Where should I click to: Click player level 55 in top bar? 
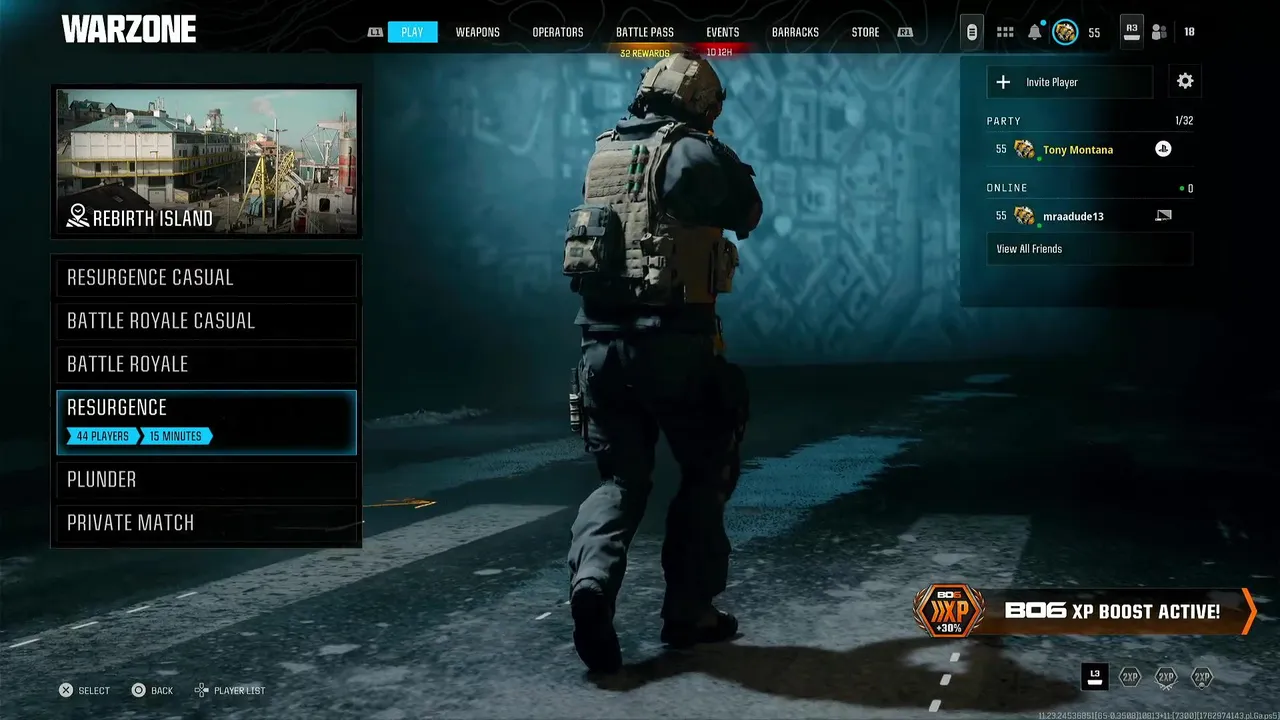[1094, 33]
